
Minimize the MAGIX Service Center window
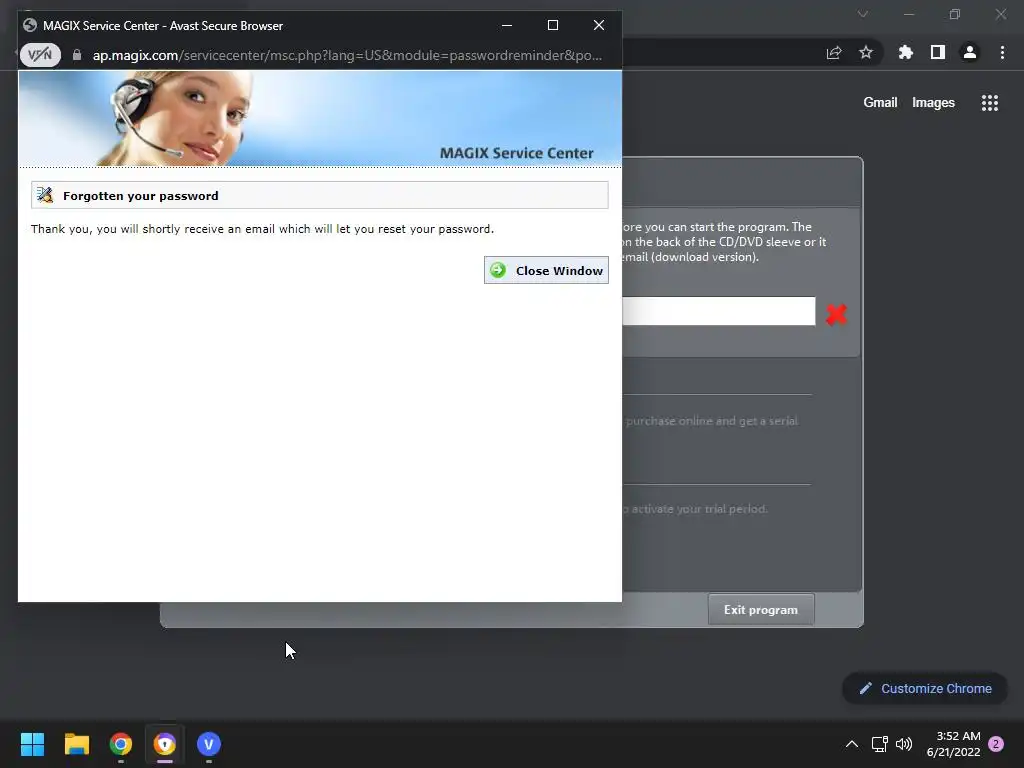tap(507, 25)
